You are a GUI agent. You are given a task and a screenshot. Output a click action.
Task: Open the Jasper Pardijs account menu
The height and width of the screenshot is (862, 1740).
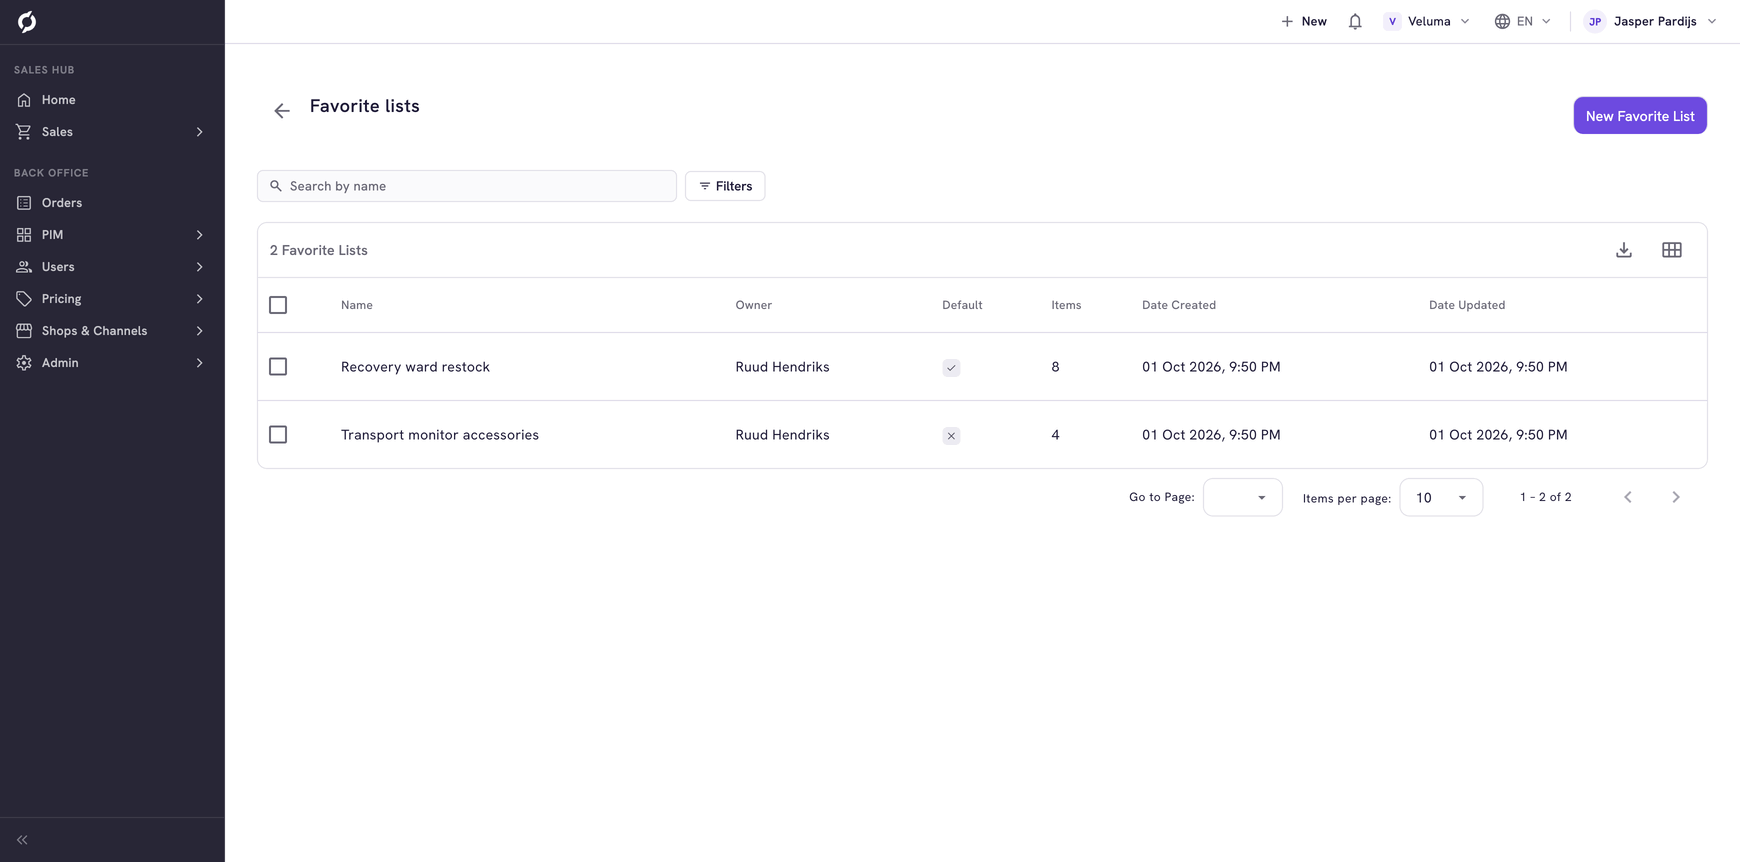point(1651,21)
